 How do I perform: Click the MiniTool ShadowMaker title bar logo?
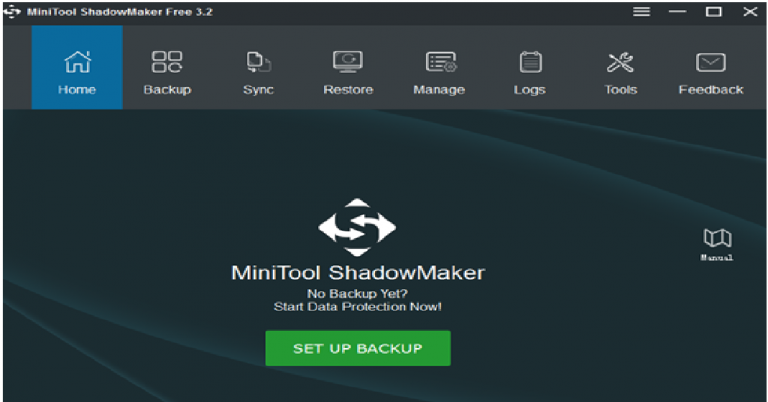click(12, 12)
